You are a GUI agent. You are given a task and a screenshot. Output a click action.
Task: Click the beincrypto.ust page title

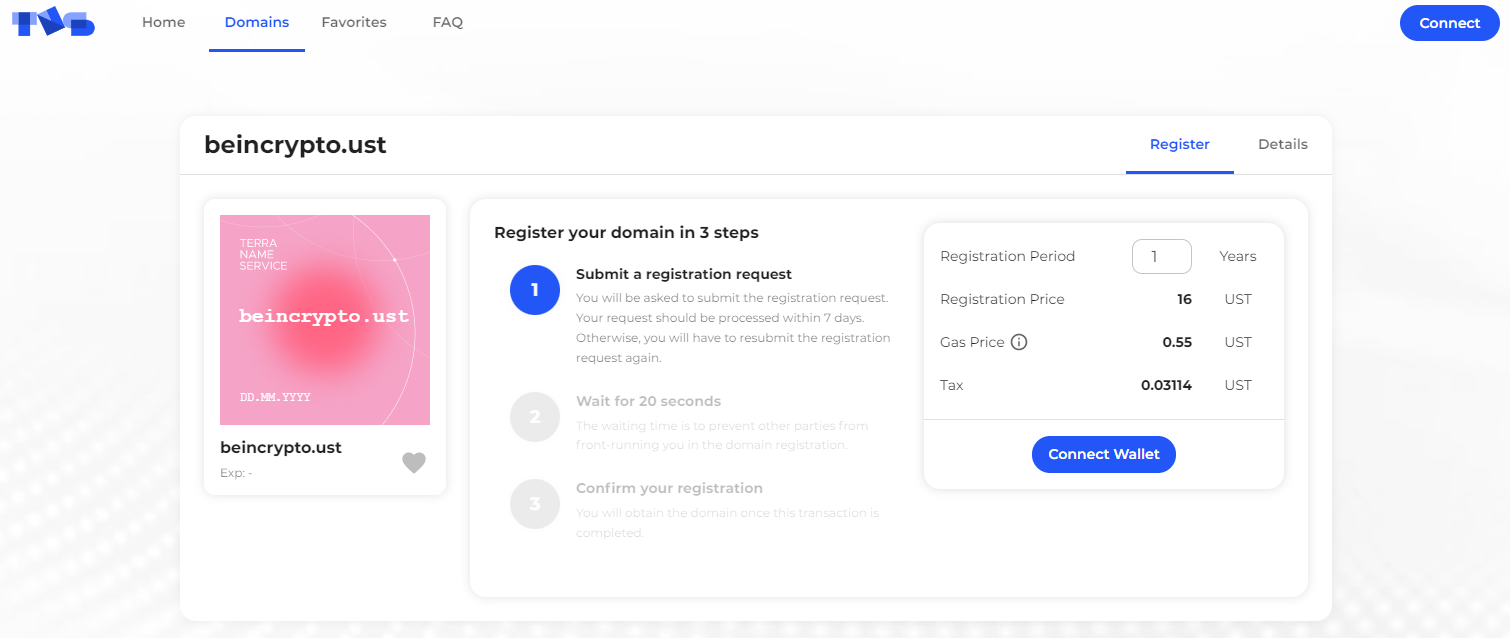coord(295,145)
